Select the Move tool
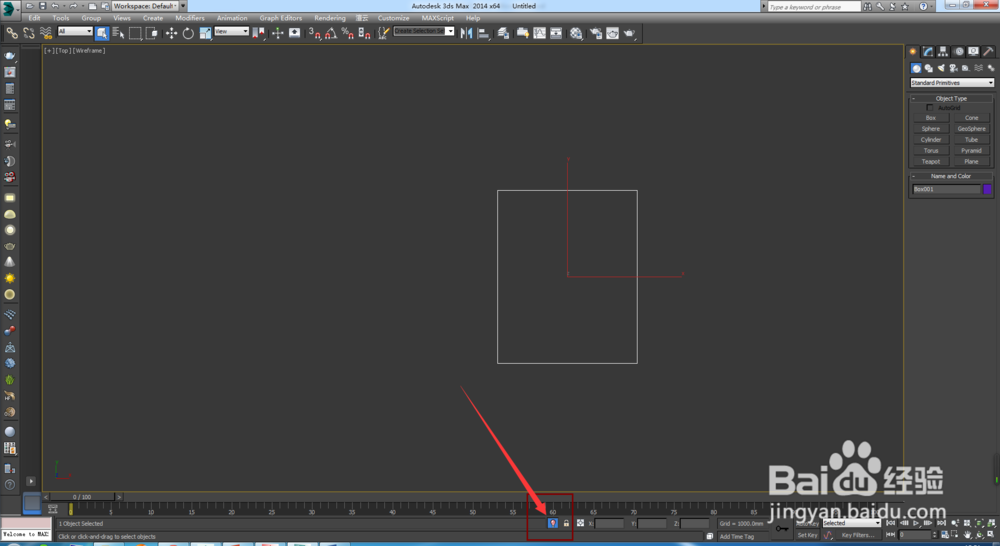Viewport: 1000px width, 546px height. (172, 33)
